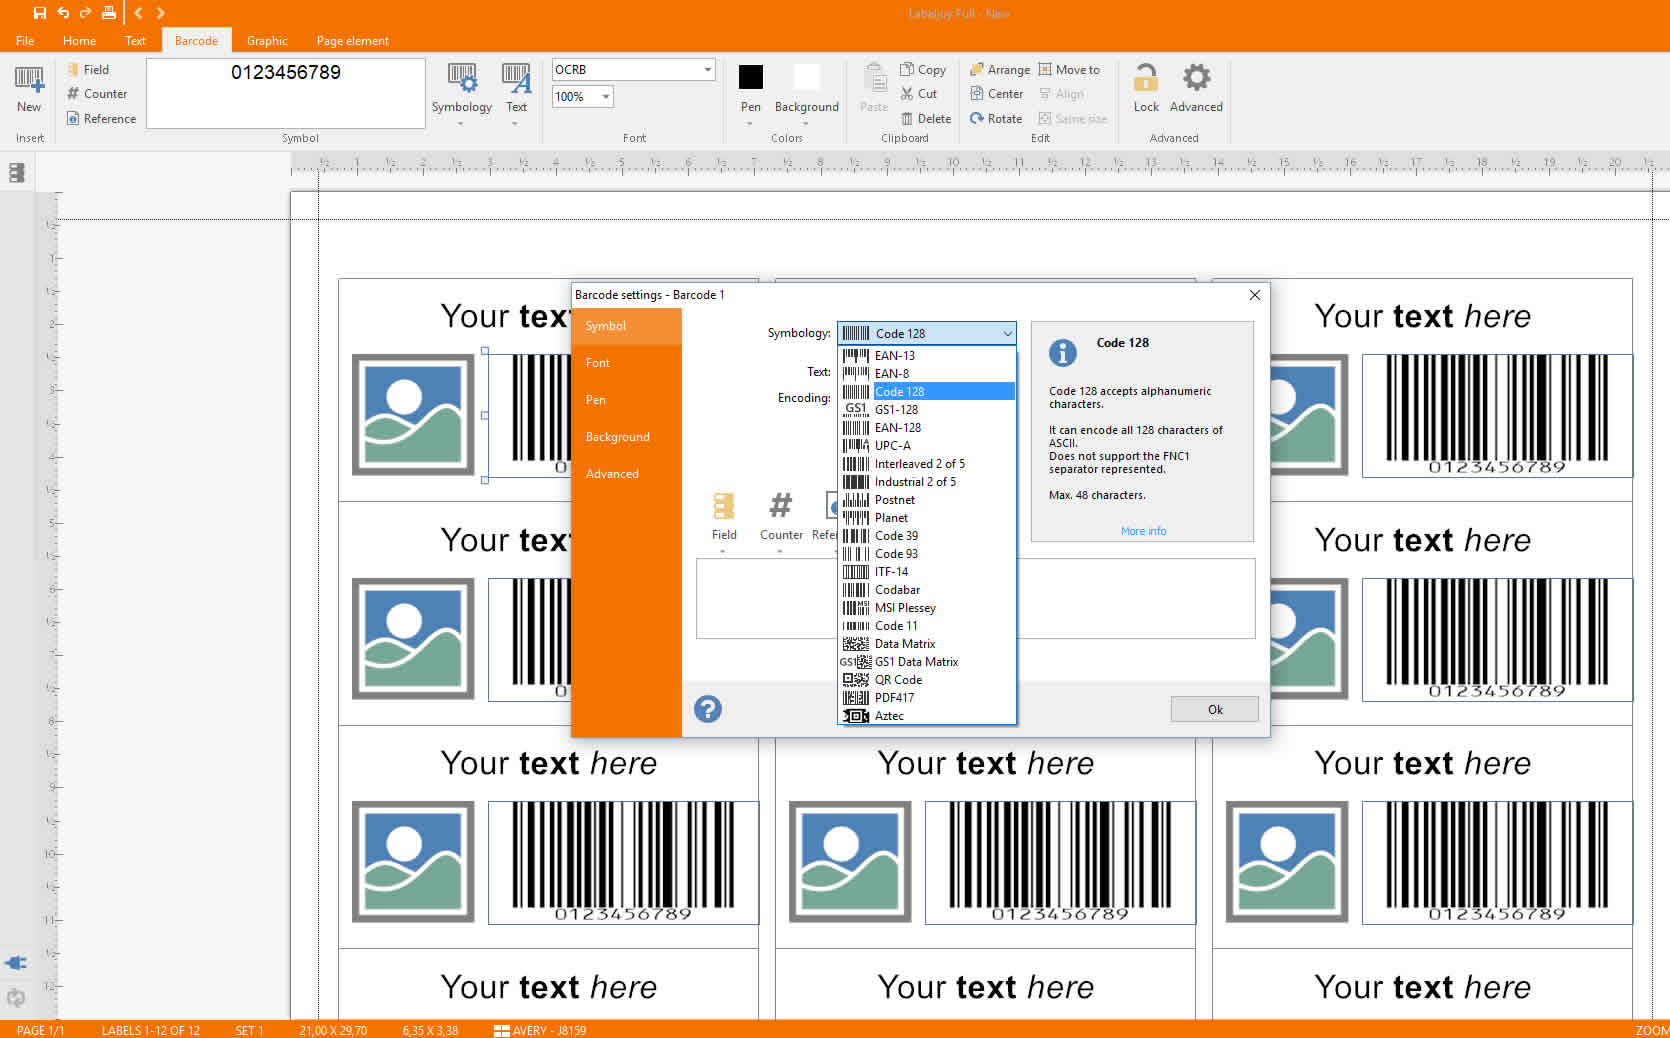Choose QR Code from symbology list
This screenshot has height=1038, width=1670.
coord(927,679)
